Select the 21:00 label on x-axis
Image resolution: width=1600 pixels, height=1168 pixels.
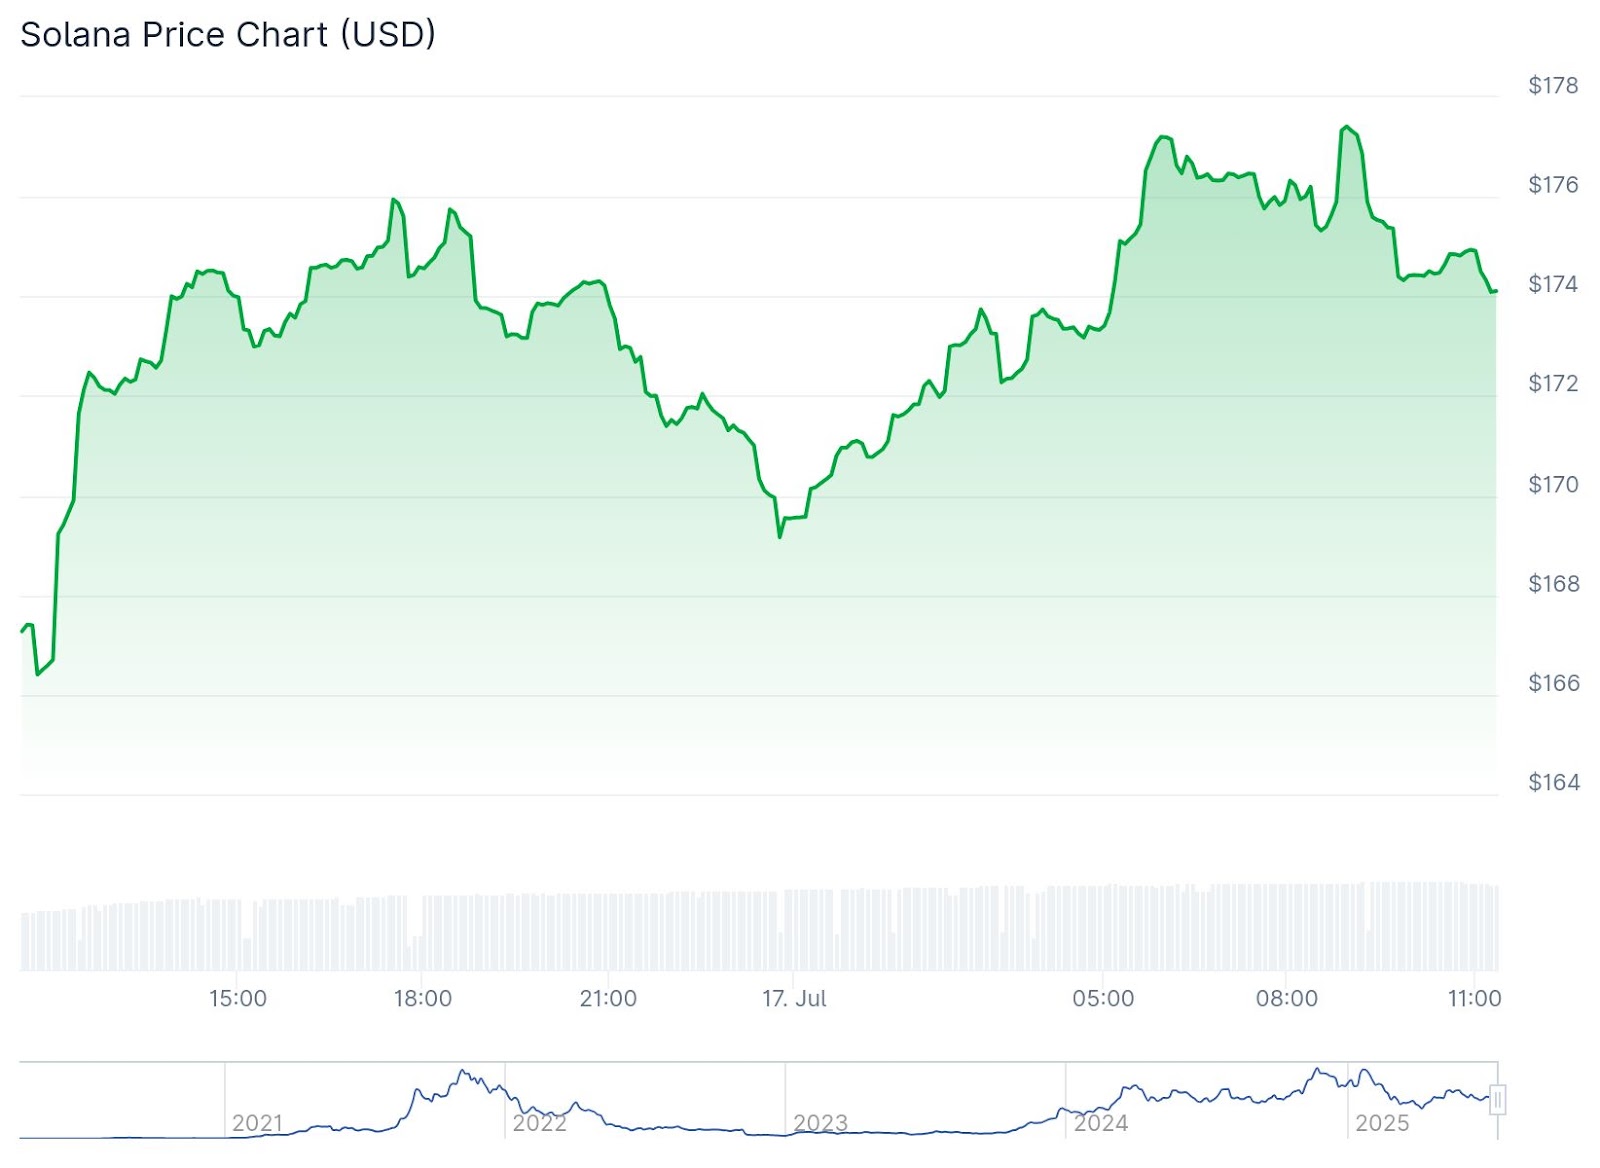coord(608,998)
